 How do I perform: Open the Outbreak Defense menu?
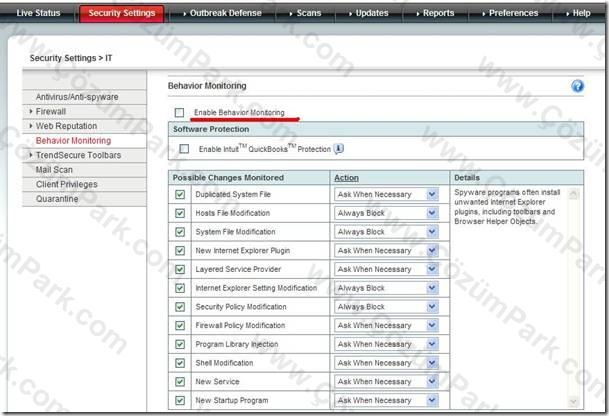click(x=222, y=13)
